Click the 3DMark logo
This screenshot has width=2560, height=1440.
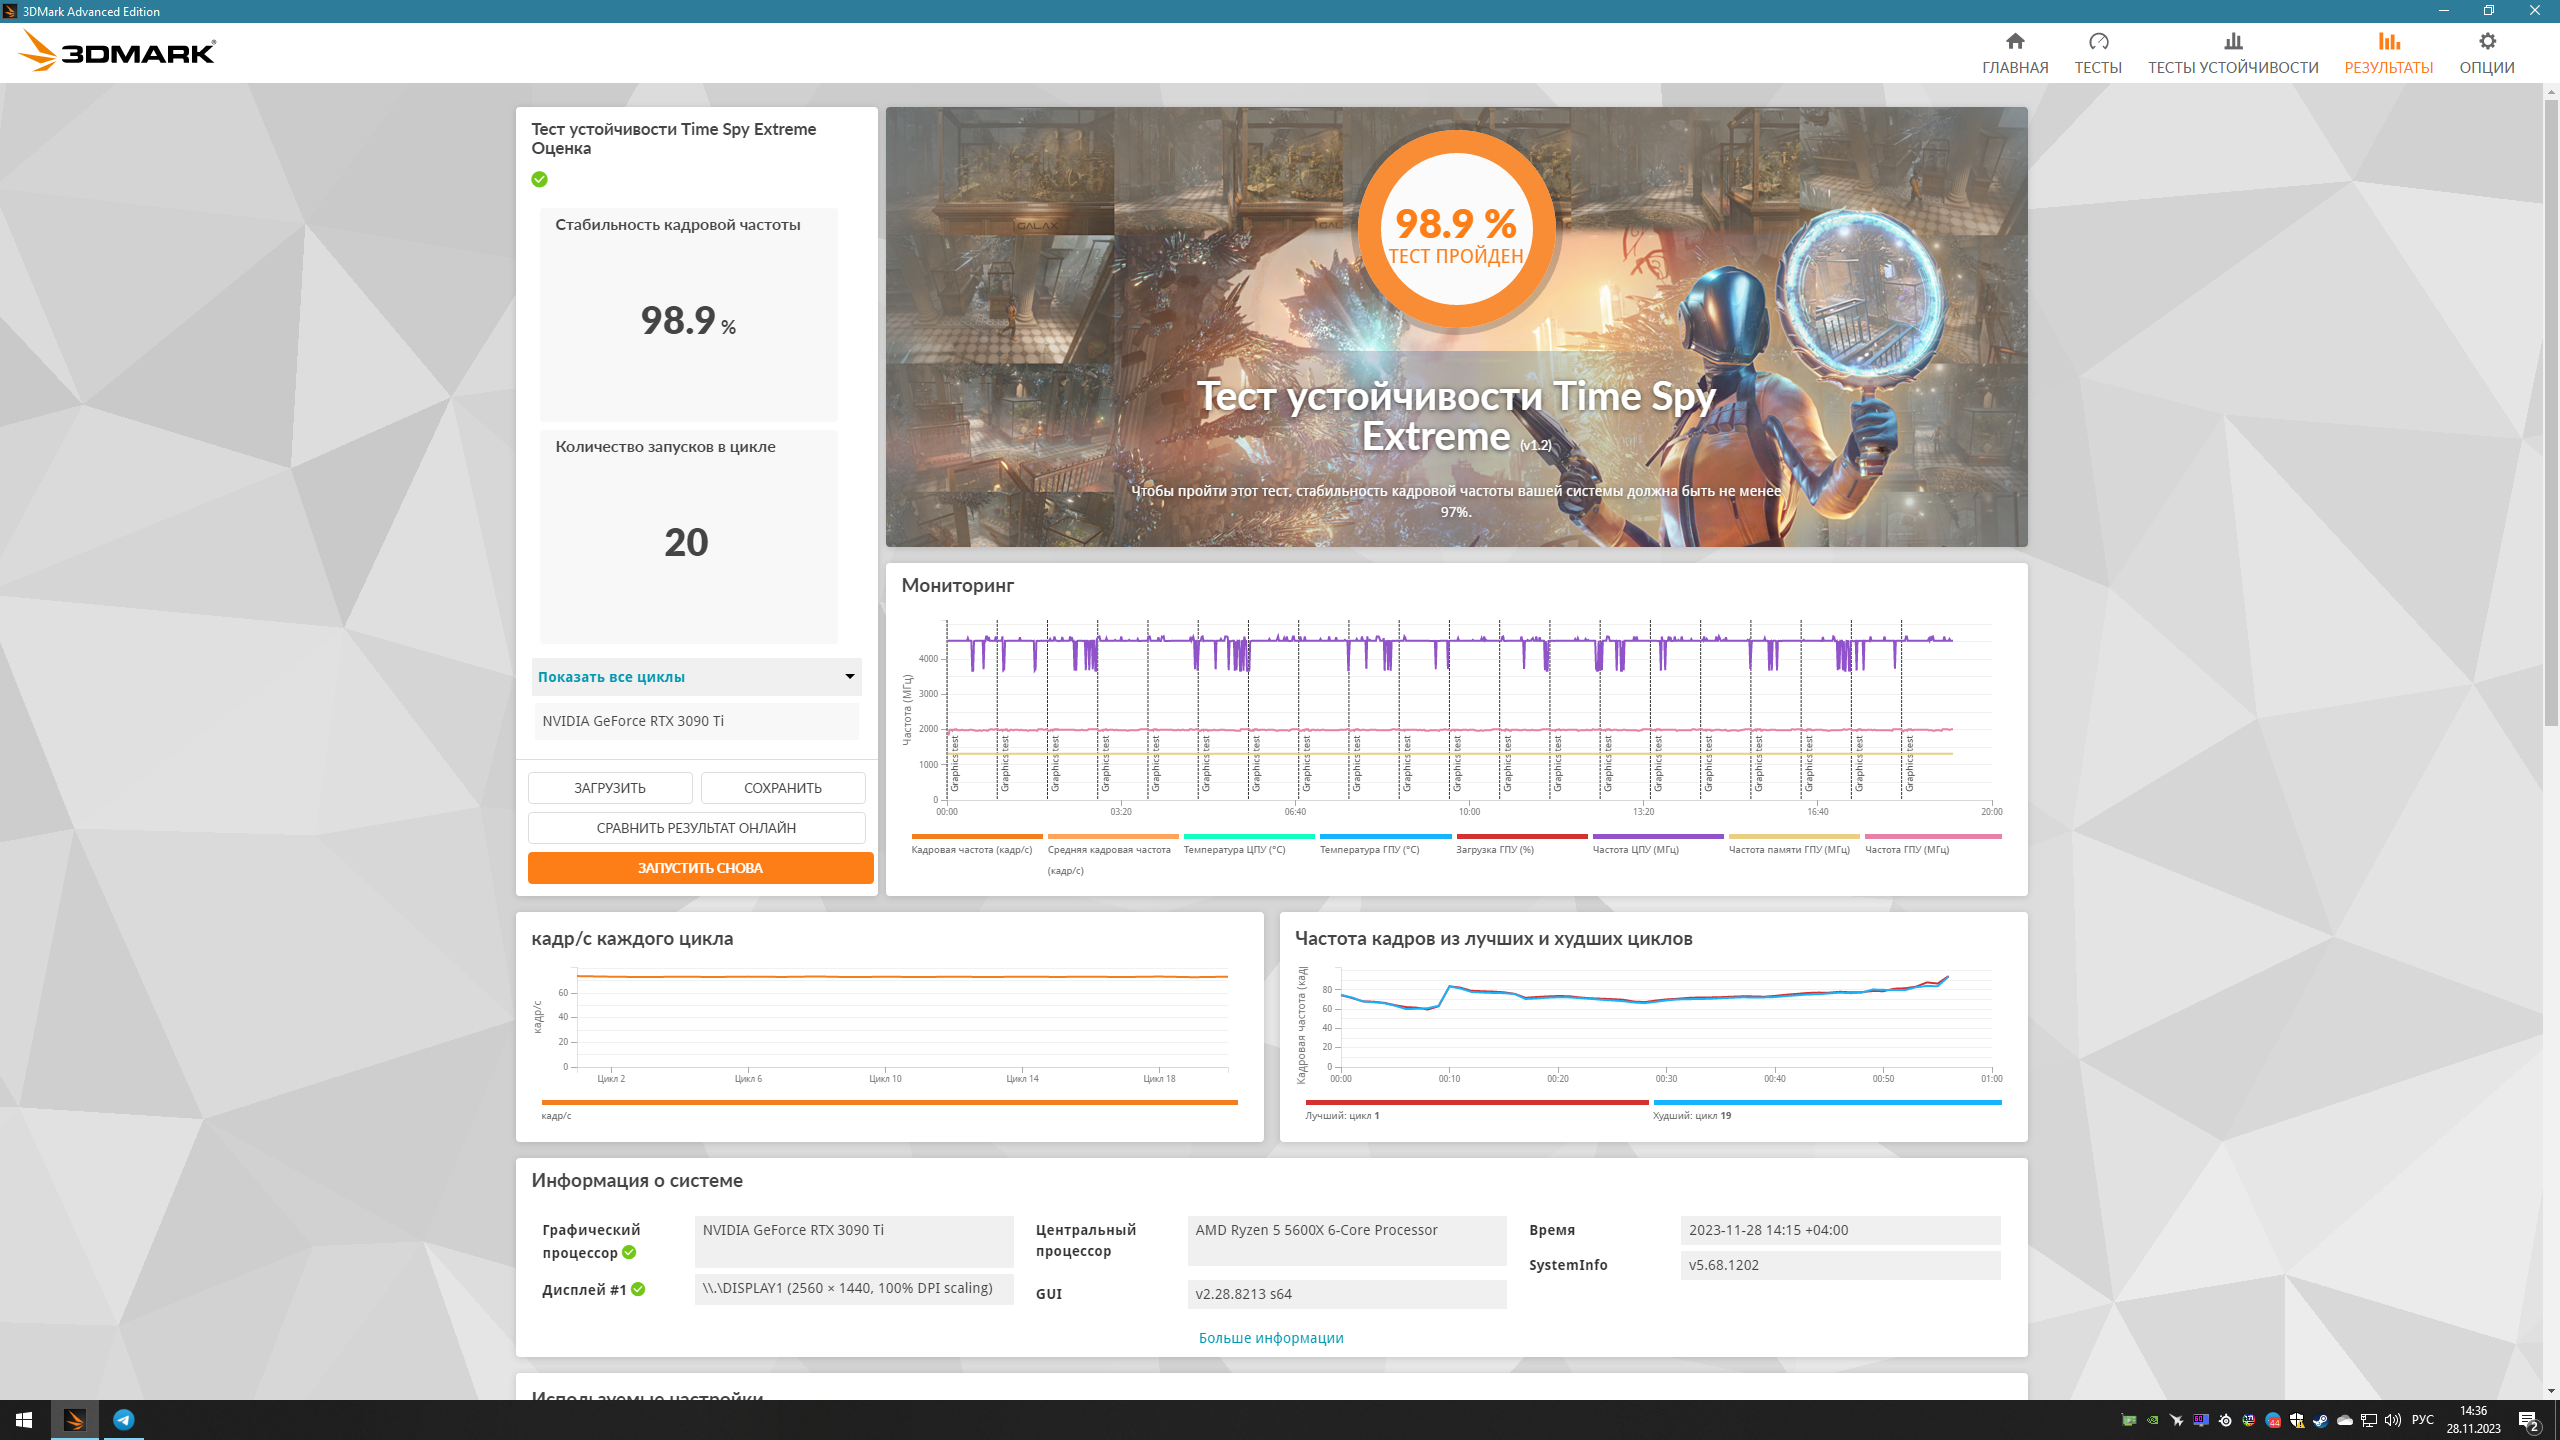(117, 51)
